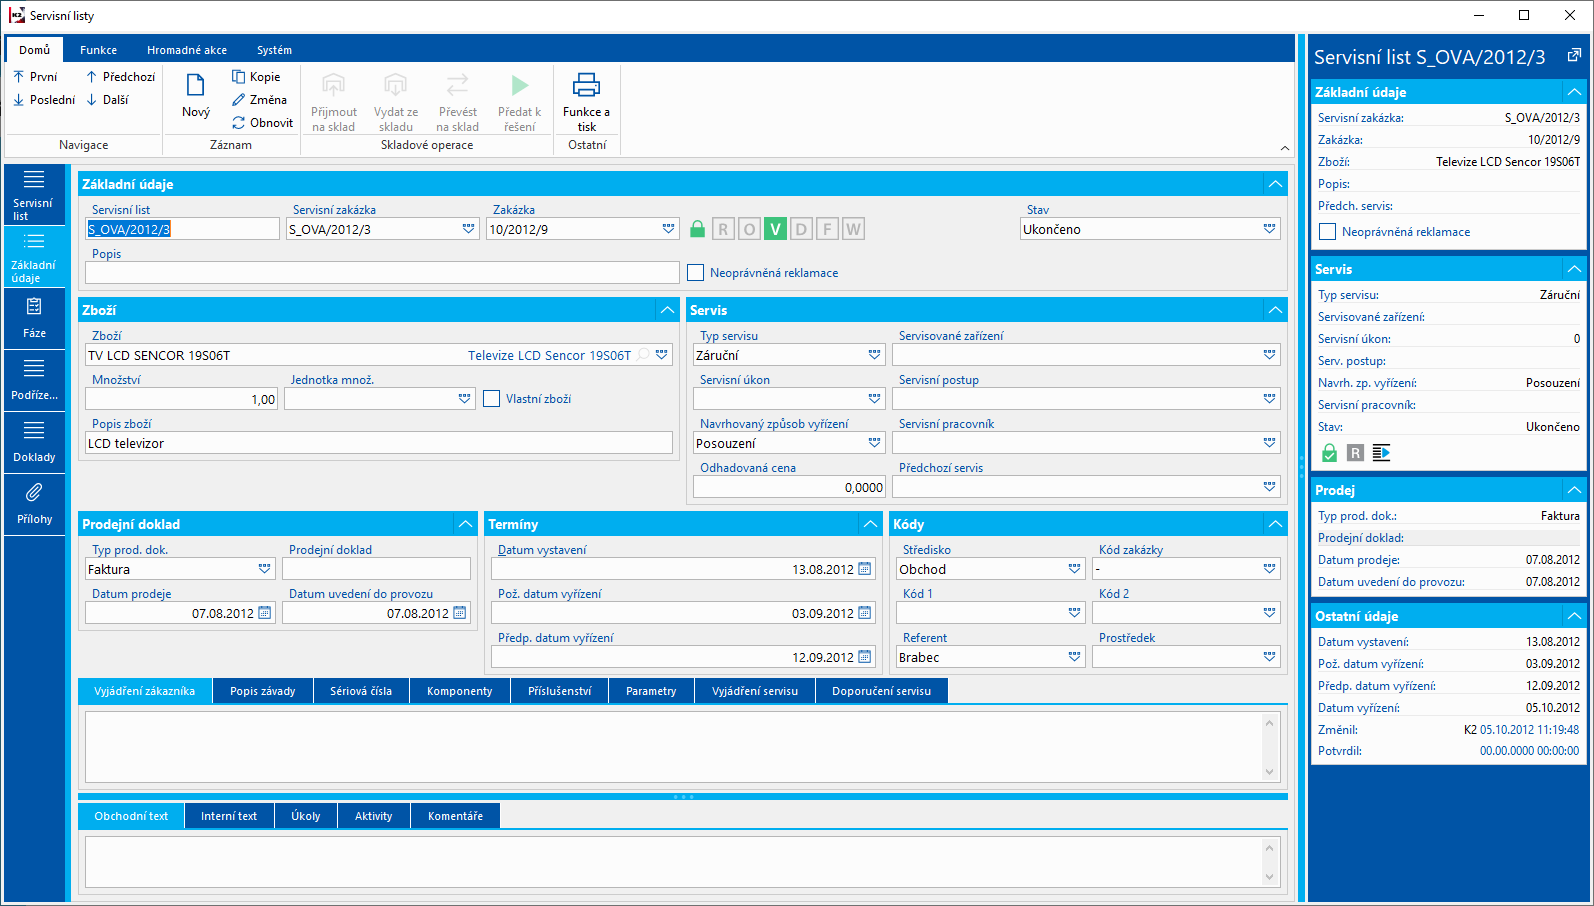The height and width of the screenshot is (906, 1594).
Task: Click the green V status flag icon
Action: (x=775, y=229)
